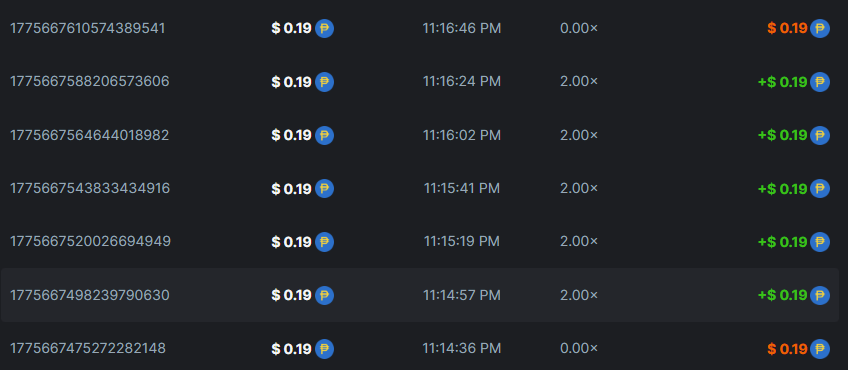Image resolution: width=848 pixels, height=370 pixels.
Task: Open bet ID 1775667588206573606
Action: (90, 82)
